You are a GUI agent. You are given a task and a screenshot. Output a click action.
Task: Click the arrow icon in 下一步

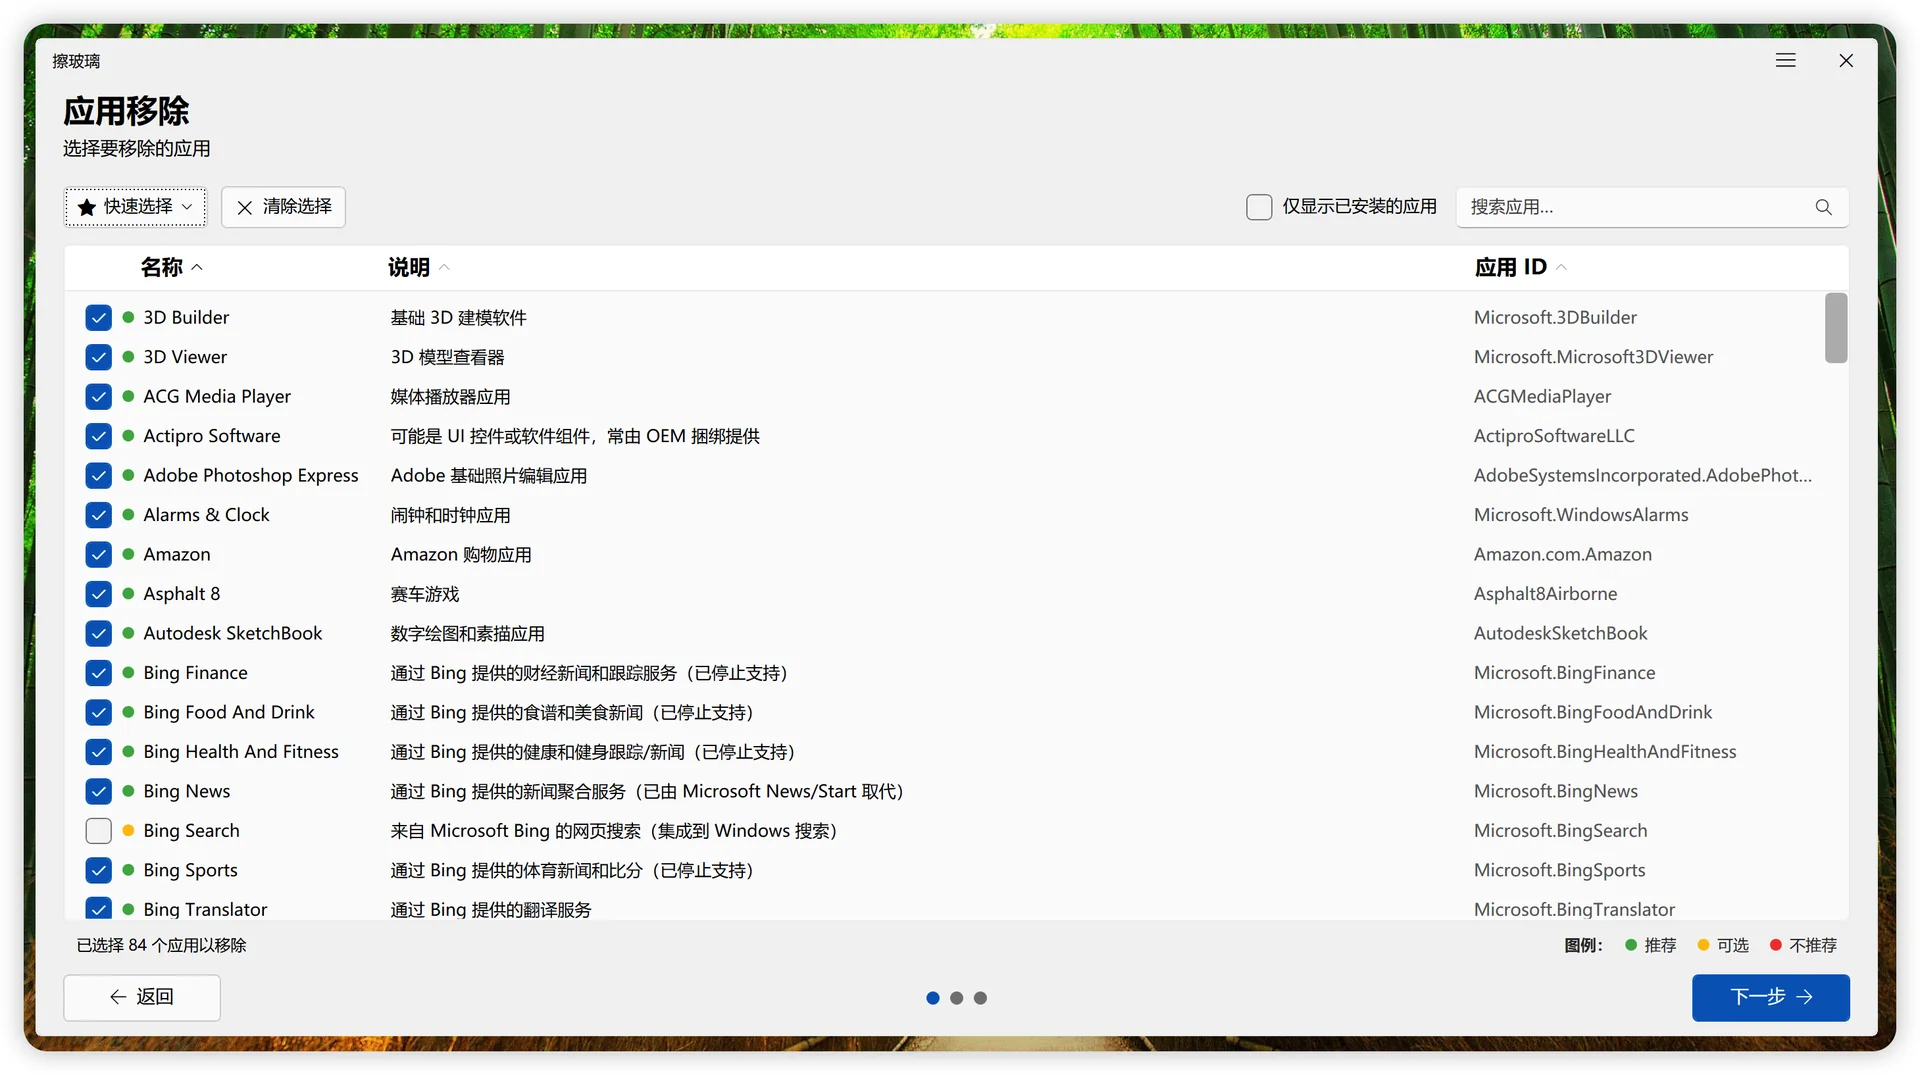tap(1805, 997)
